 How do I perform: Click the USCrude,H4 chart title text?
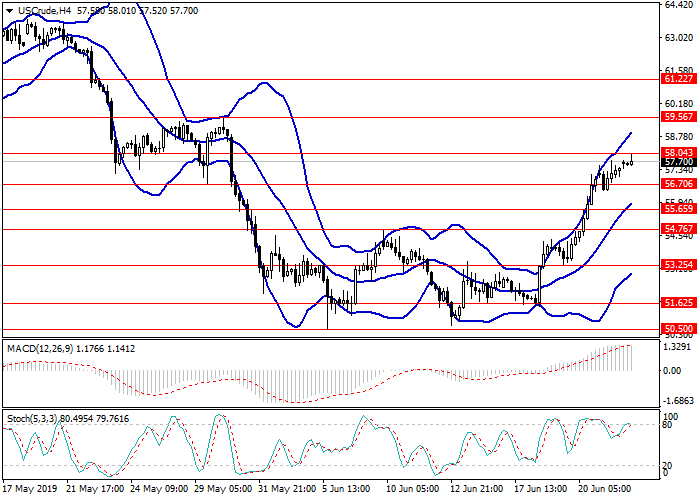40,8
